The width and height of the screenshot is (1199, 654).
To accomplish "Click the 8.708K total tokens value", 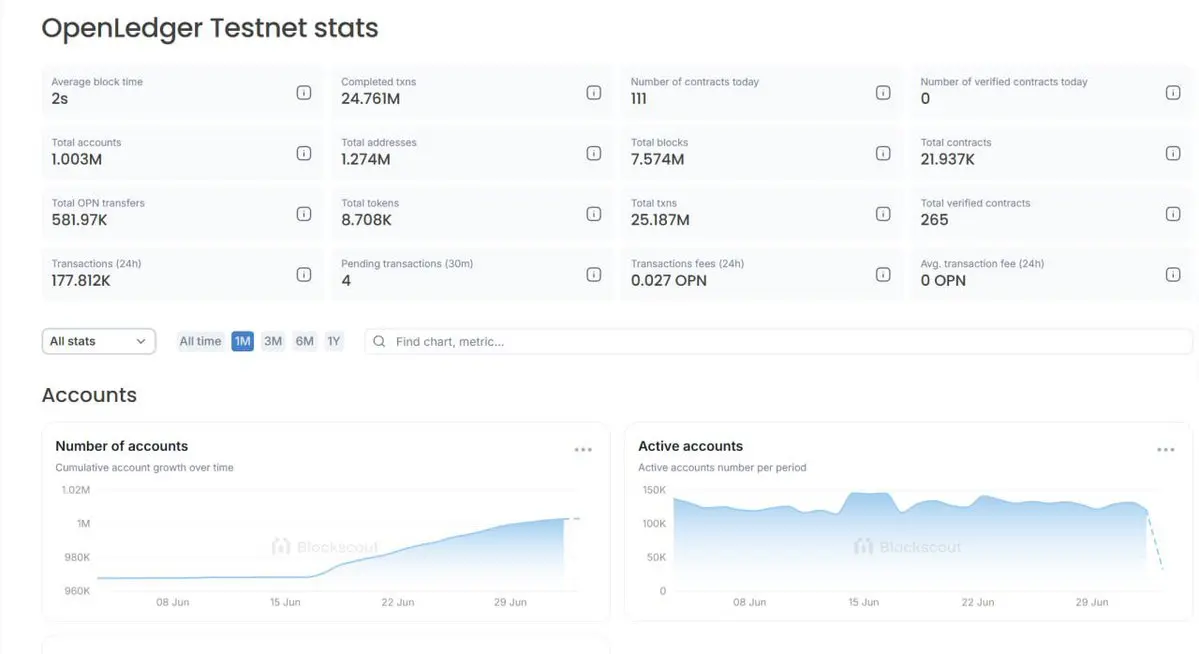I will (x=366, y=220).
